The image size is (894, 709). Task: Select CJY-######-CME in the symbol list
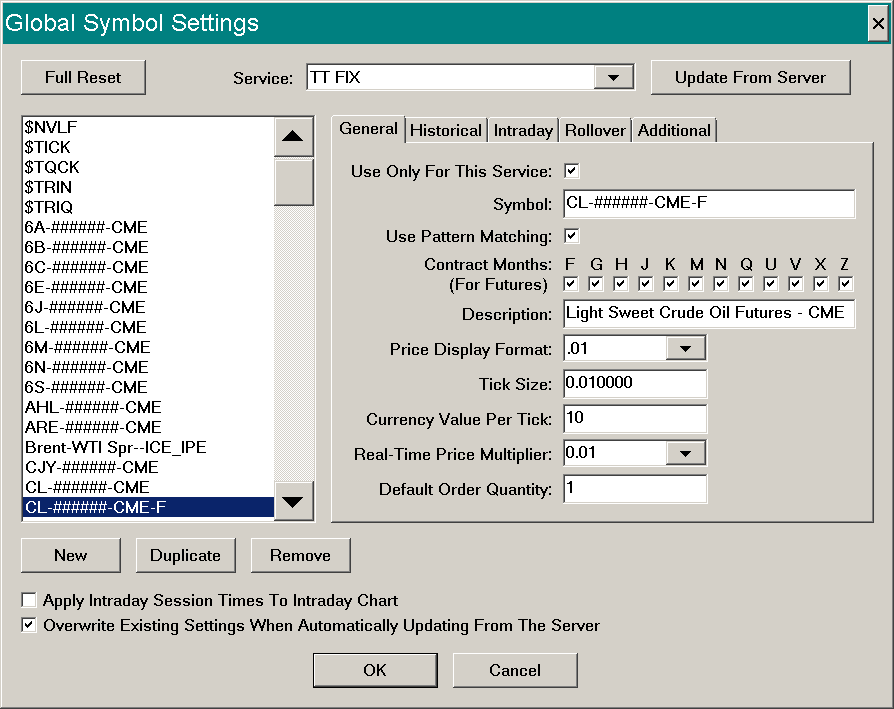point(148,467)
